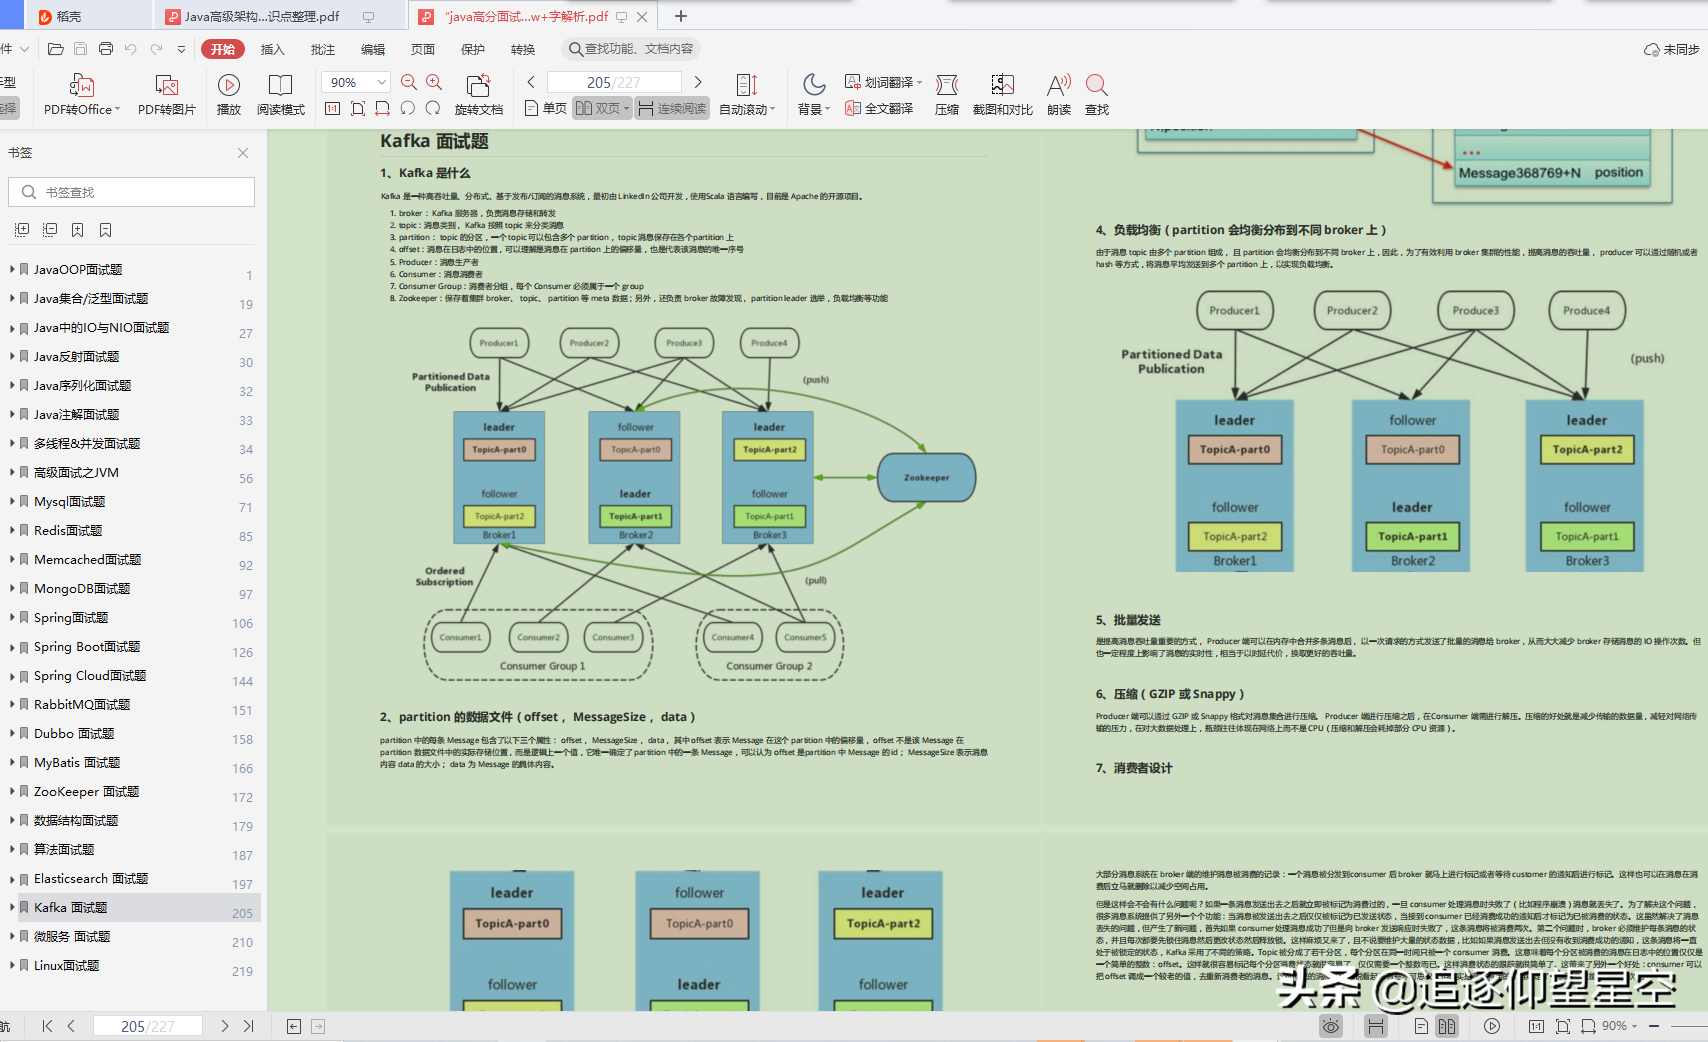This screenshot has width=1708, height=1042.
Task: Open the MongoDB面试题 bookmark
Action: 82,588
